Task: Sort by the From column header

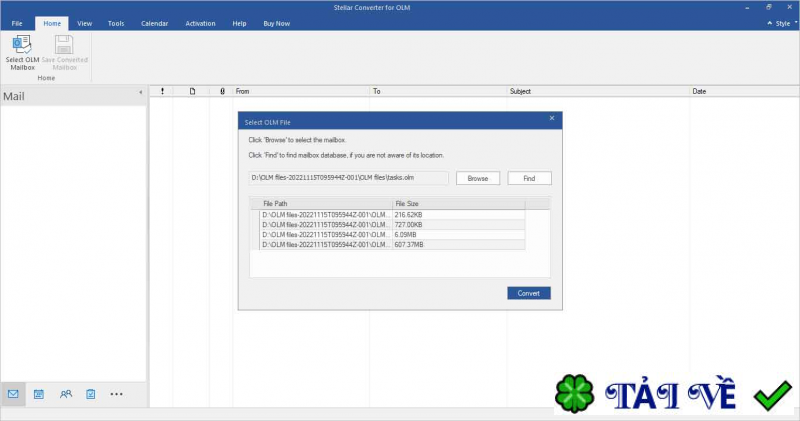Action: pos(301,91)
